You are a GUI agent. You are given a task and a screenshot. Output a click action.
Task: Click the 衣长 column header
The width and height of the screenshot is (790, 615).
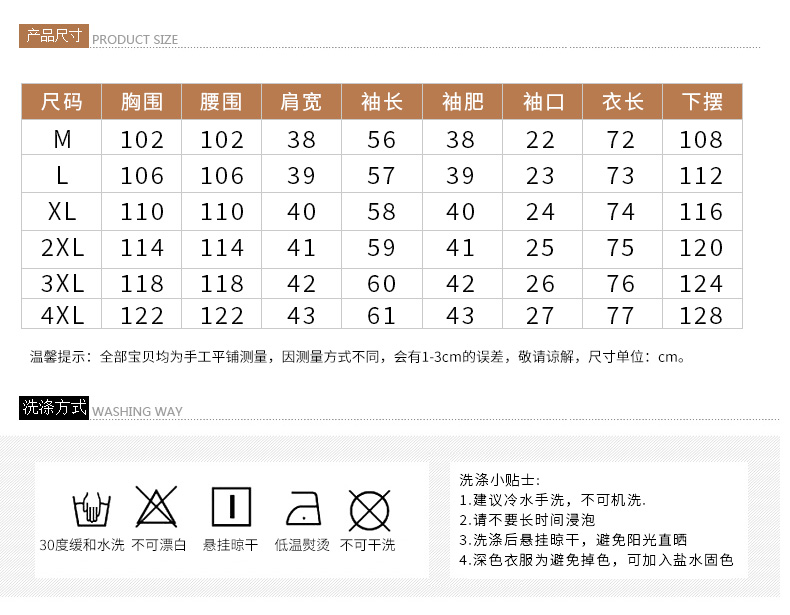(x=623, y=102)
